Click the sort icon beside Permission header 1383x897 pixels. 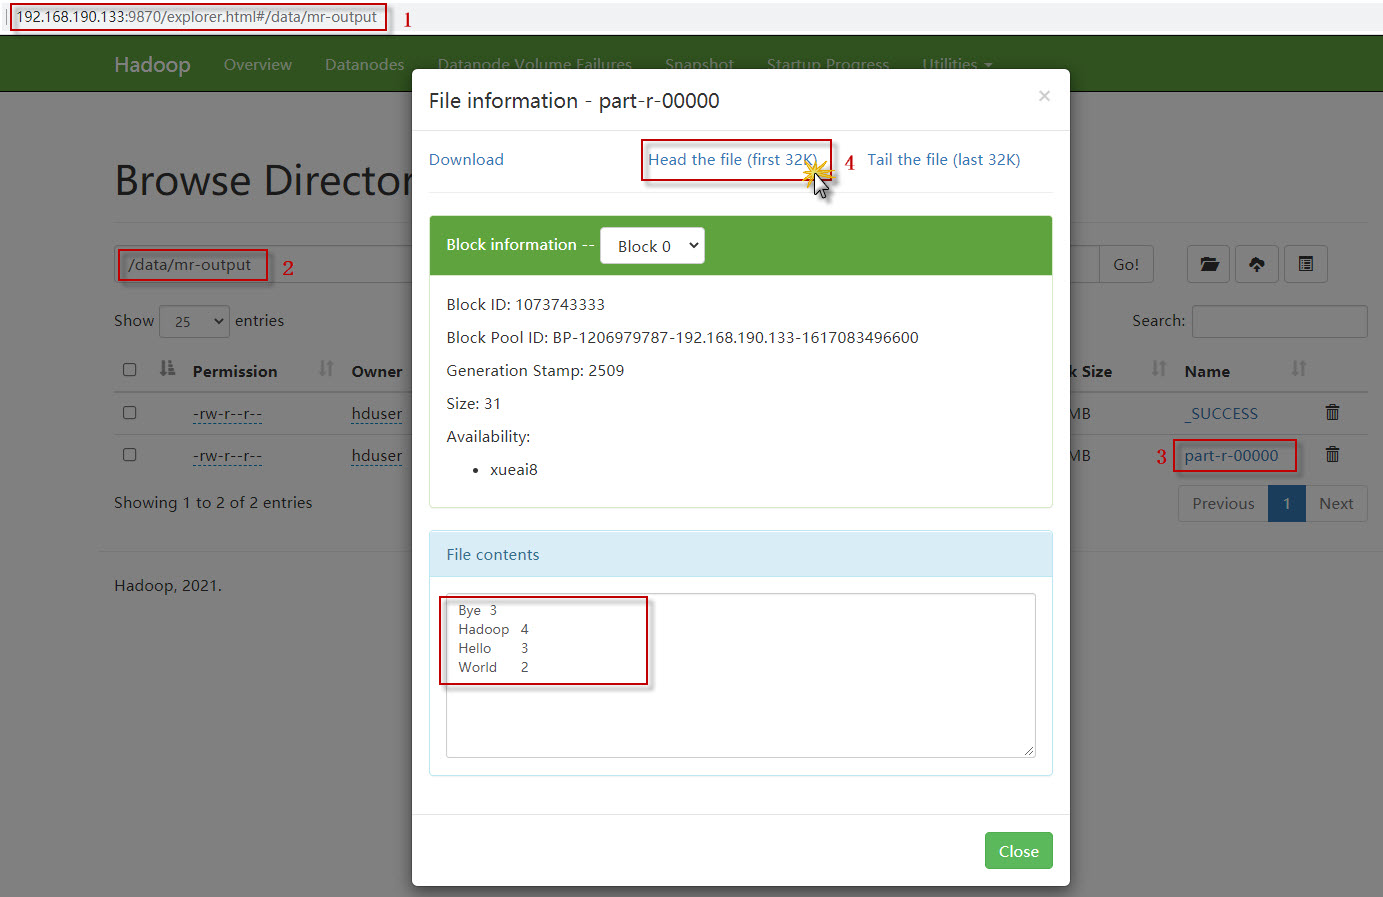pos(326,369)
